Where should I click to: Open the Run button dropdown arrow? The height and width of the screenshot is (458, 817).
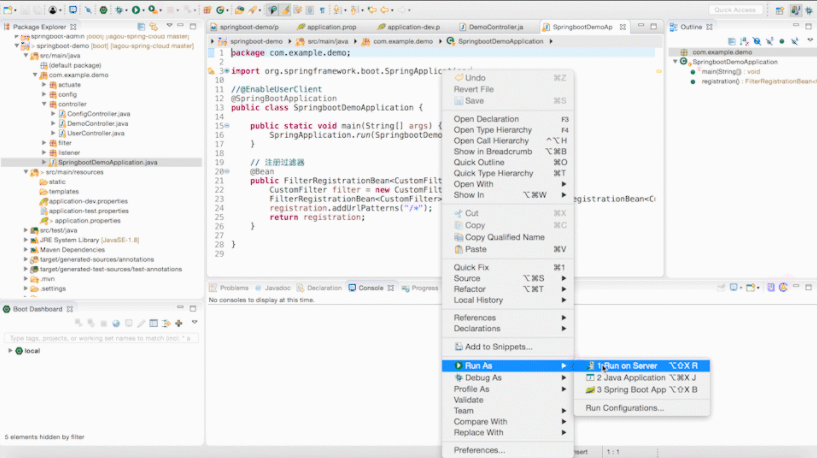[x=144, y=10]
